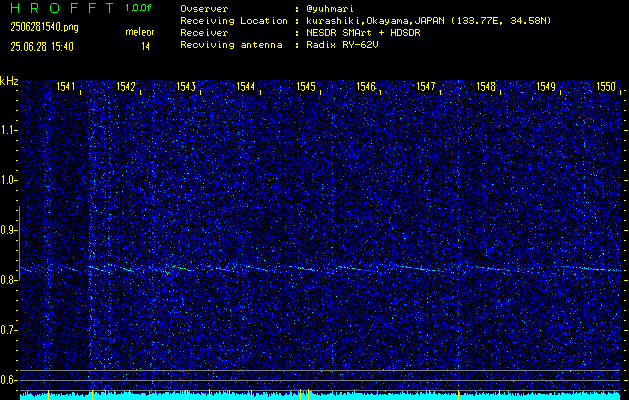Click the 1547 time marker
Screen dimensions: 629x400
pyautogui.click(x=426, y=87)
